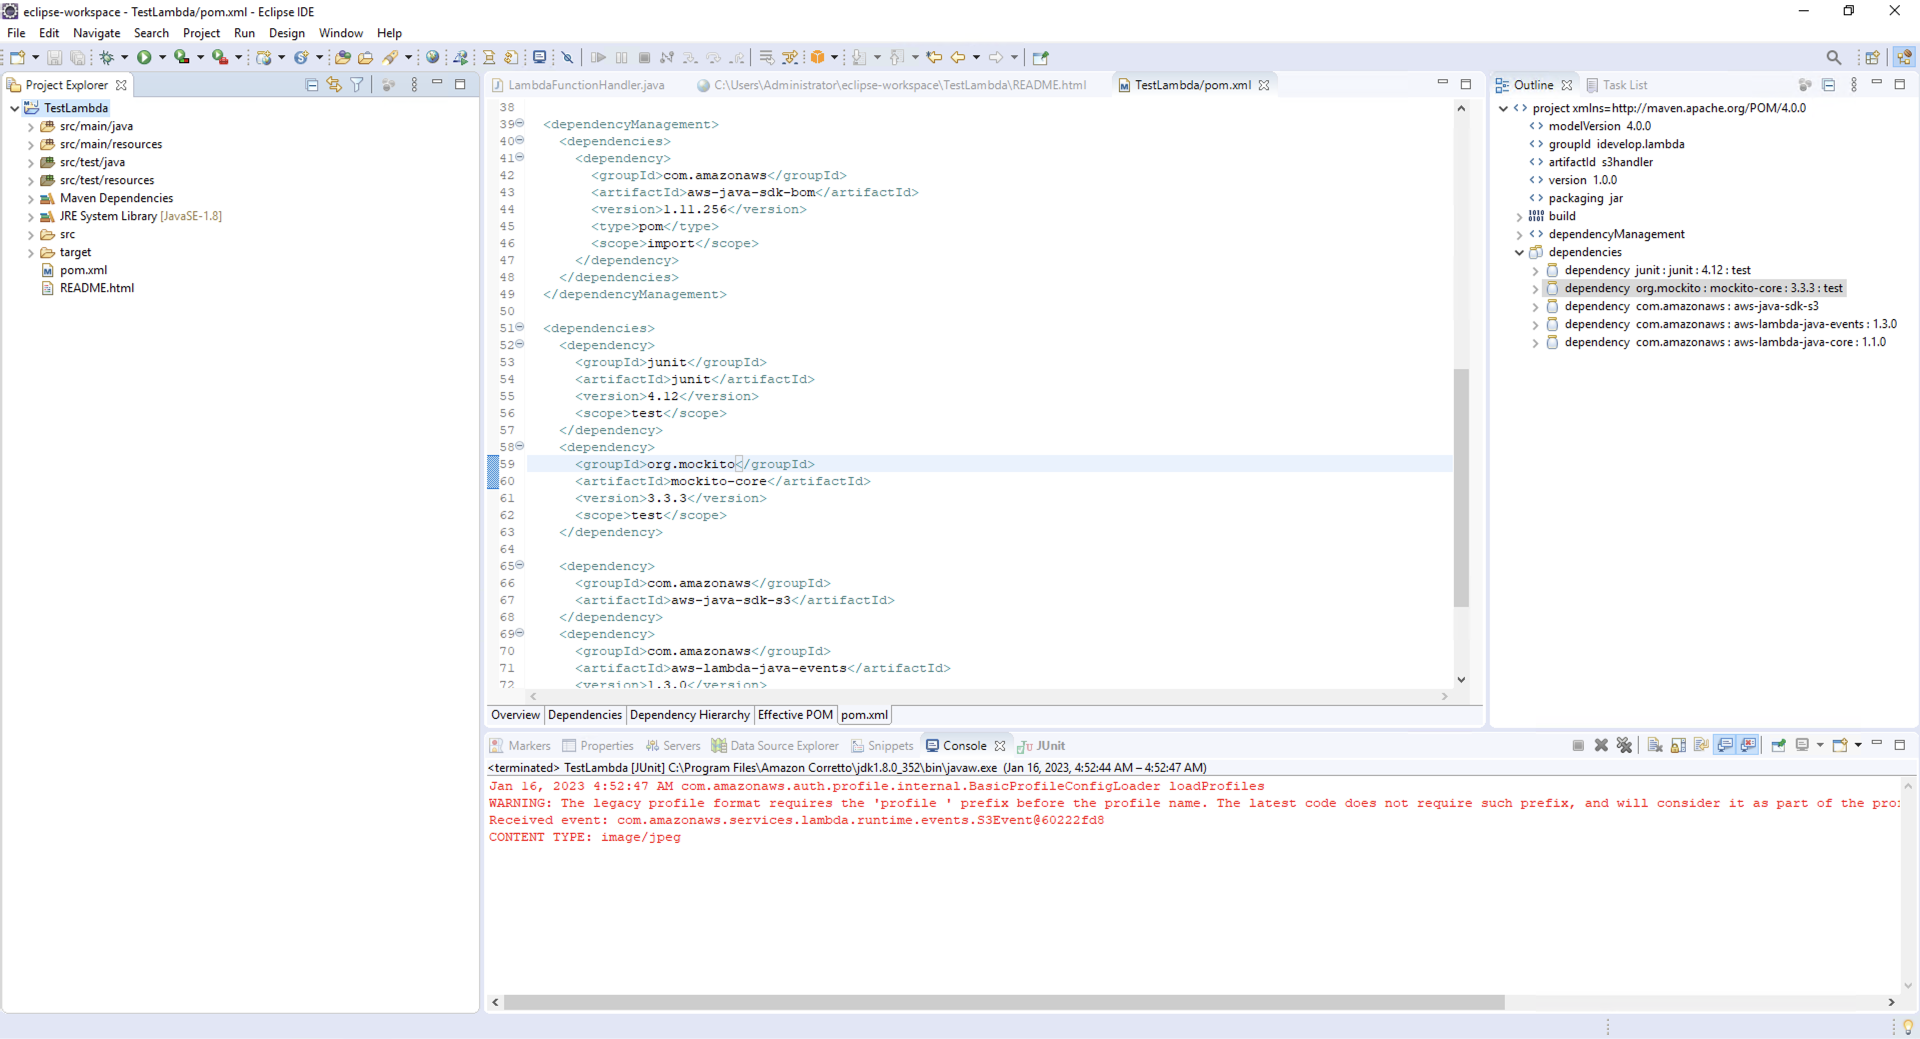1920x1039 pixels.
Task: Open the Effective POM tab
Action: [795, 715]
